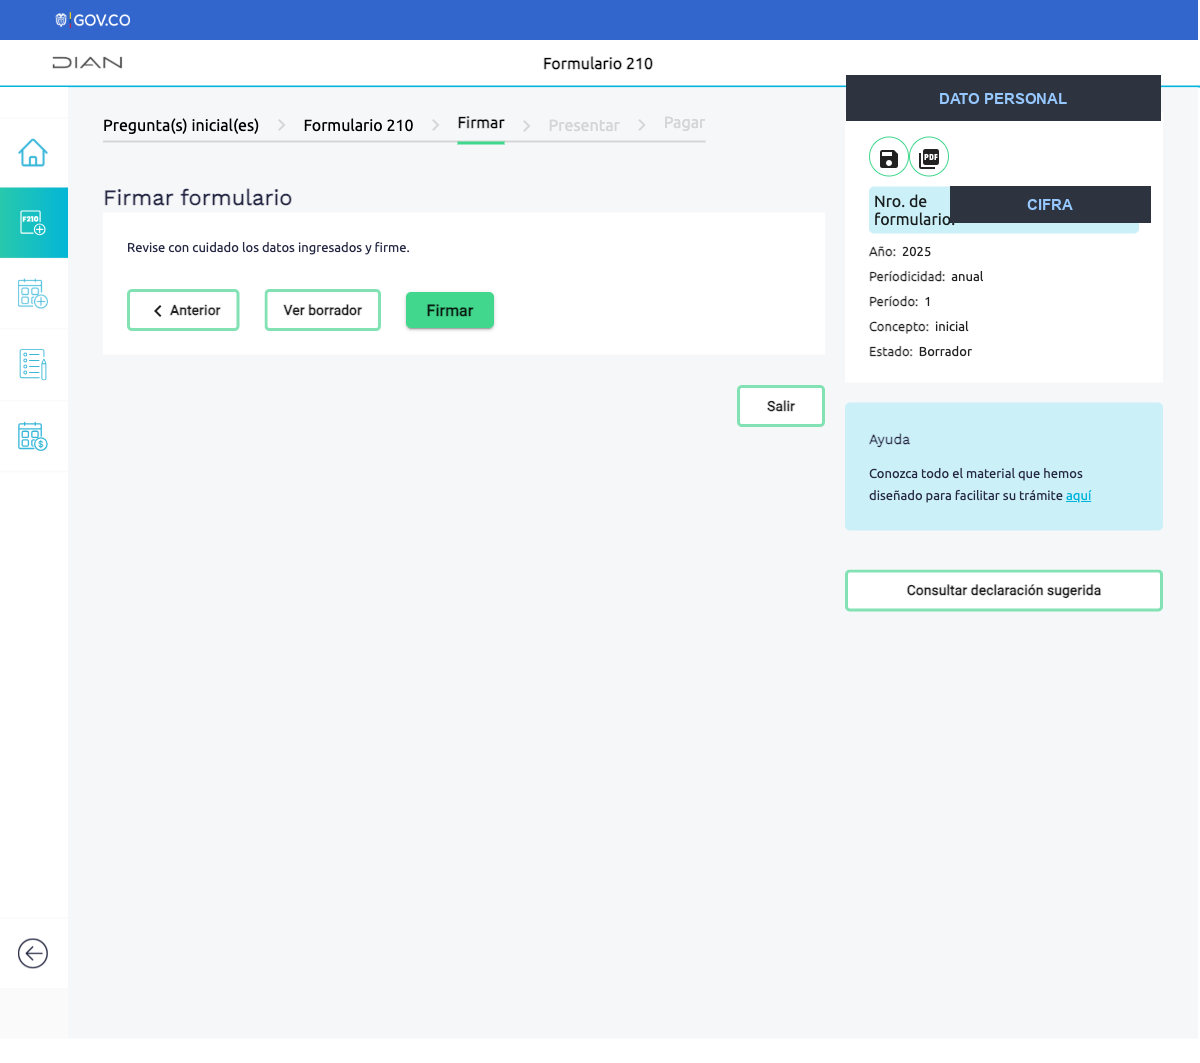The image size is (1200, 1063).
Task: Open the 'aquí' help link
Action: pos(1078,496)
